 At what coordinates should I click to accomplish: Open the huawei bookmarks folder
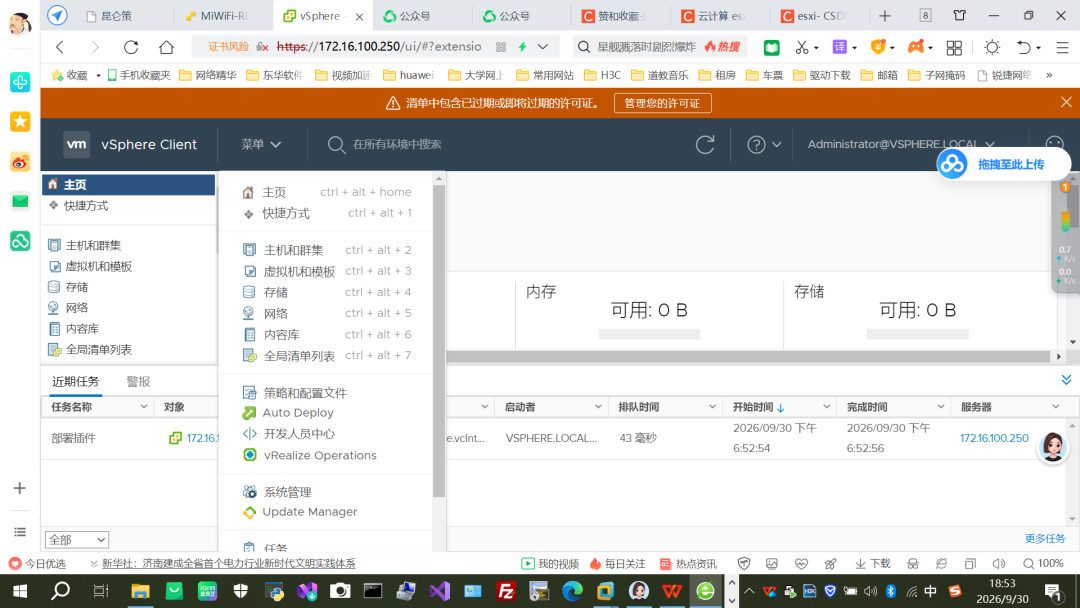[408, 75]
